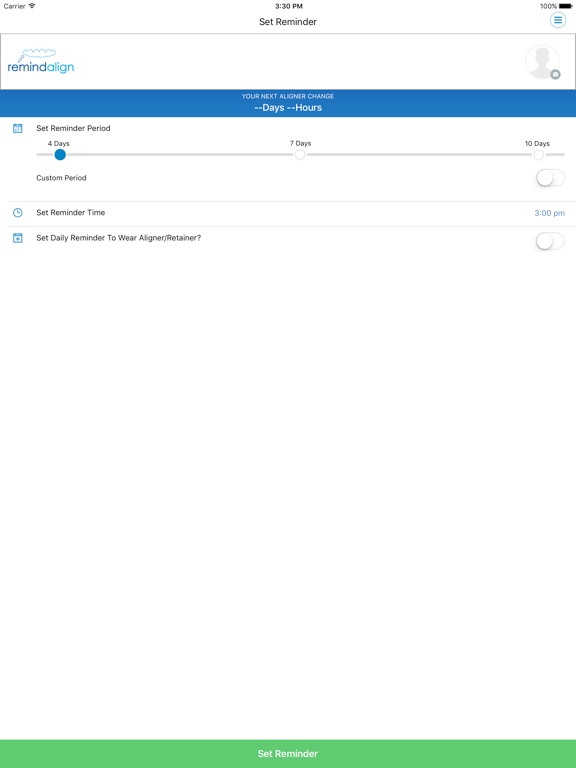Click the Set Daily Reminder To Wear text
The image size is (576, 768).
coord(119,238)
